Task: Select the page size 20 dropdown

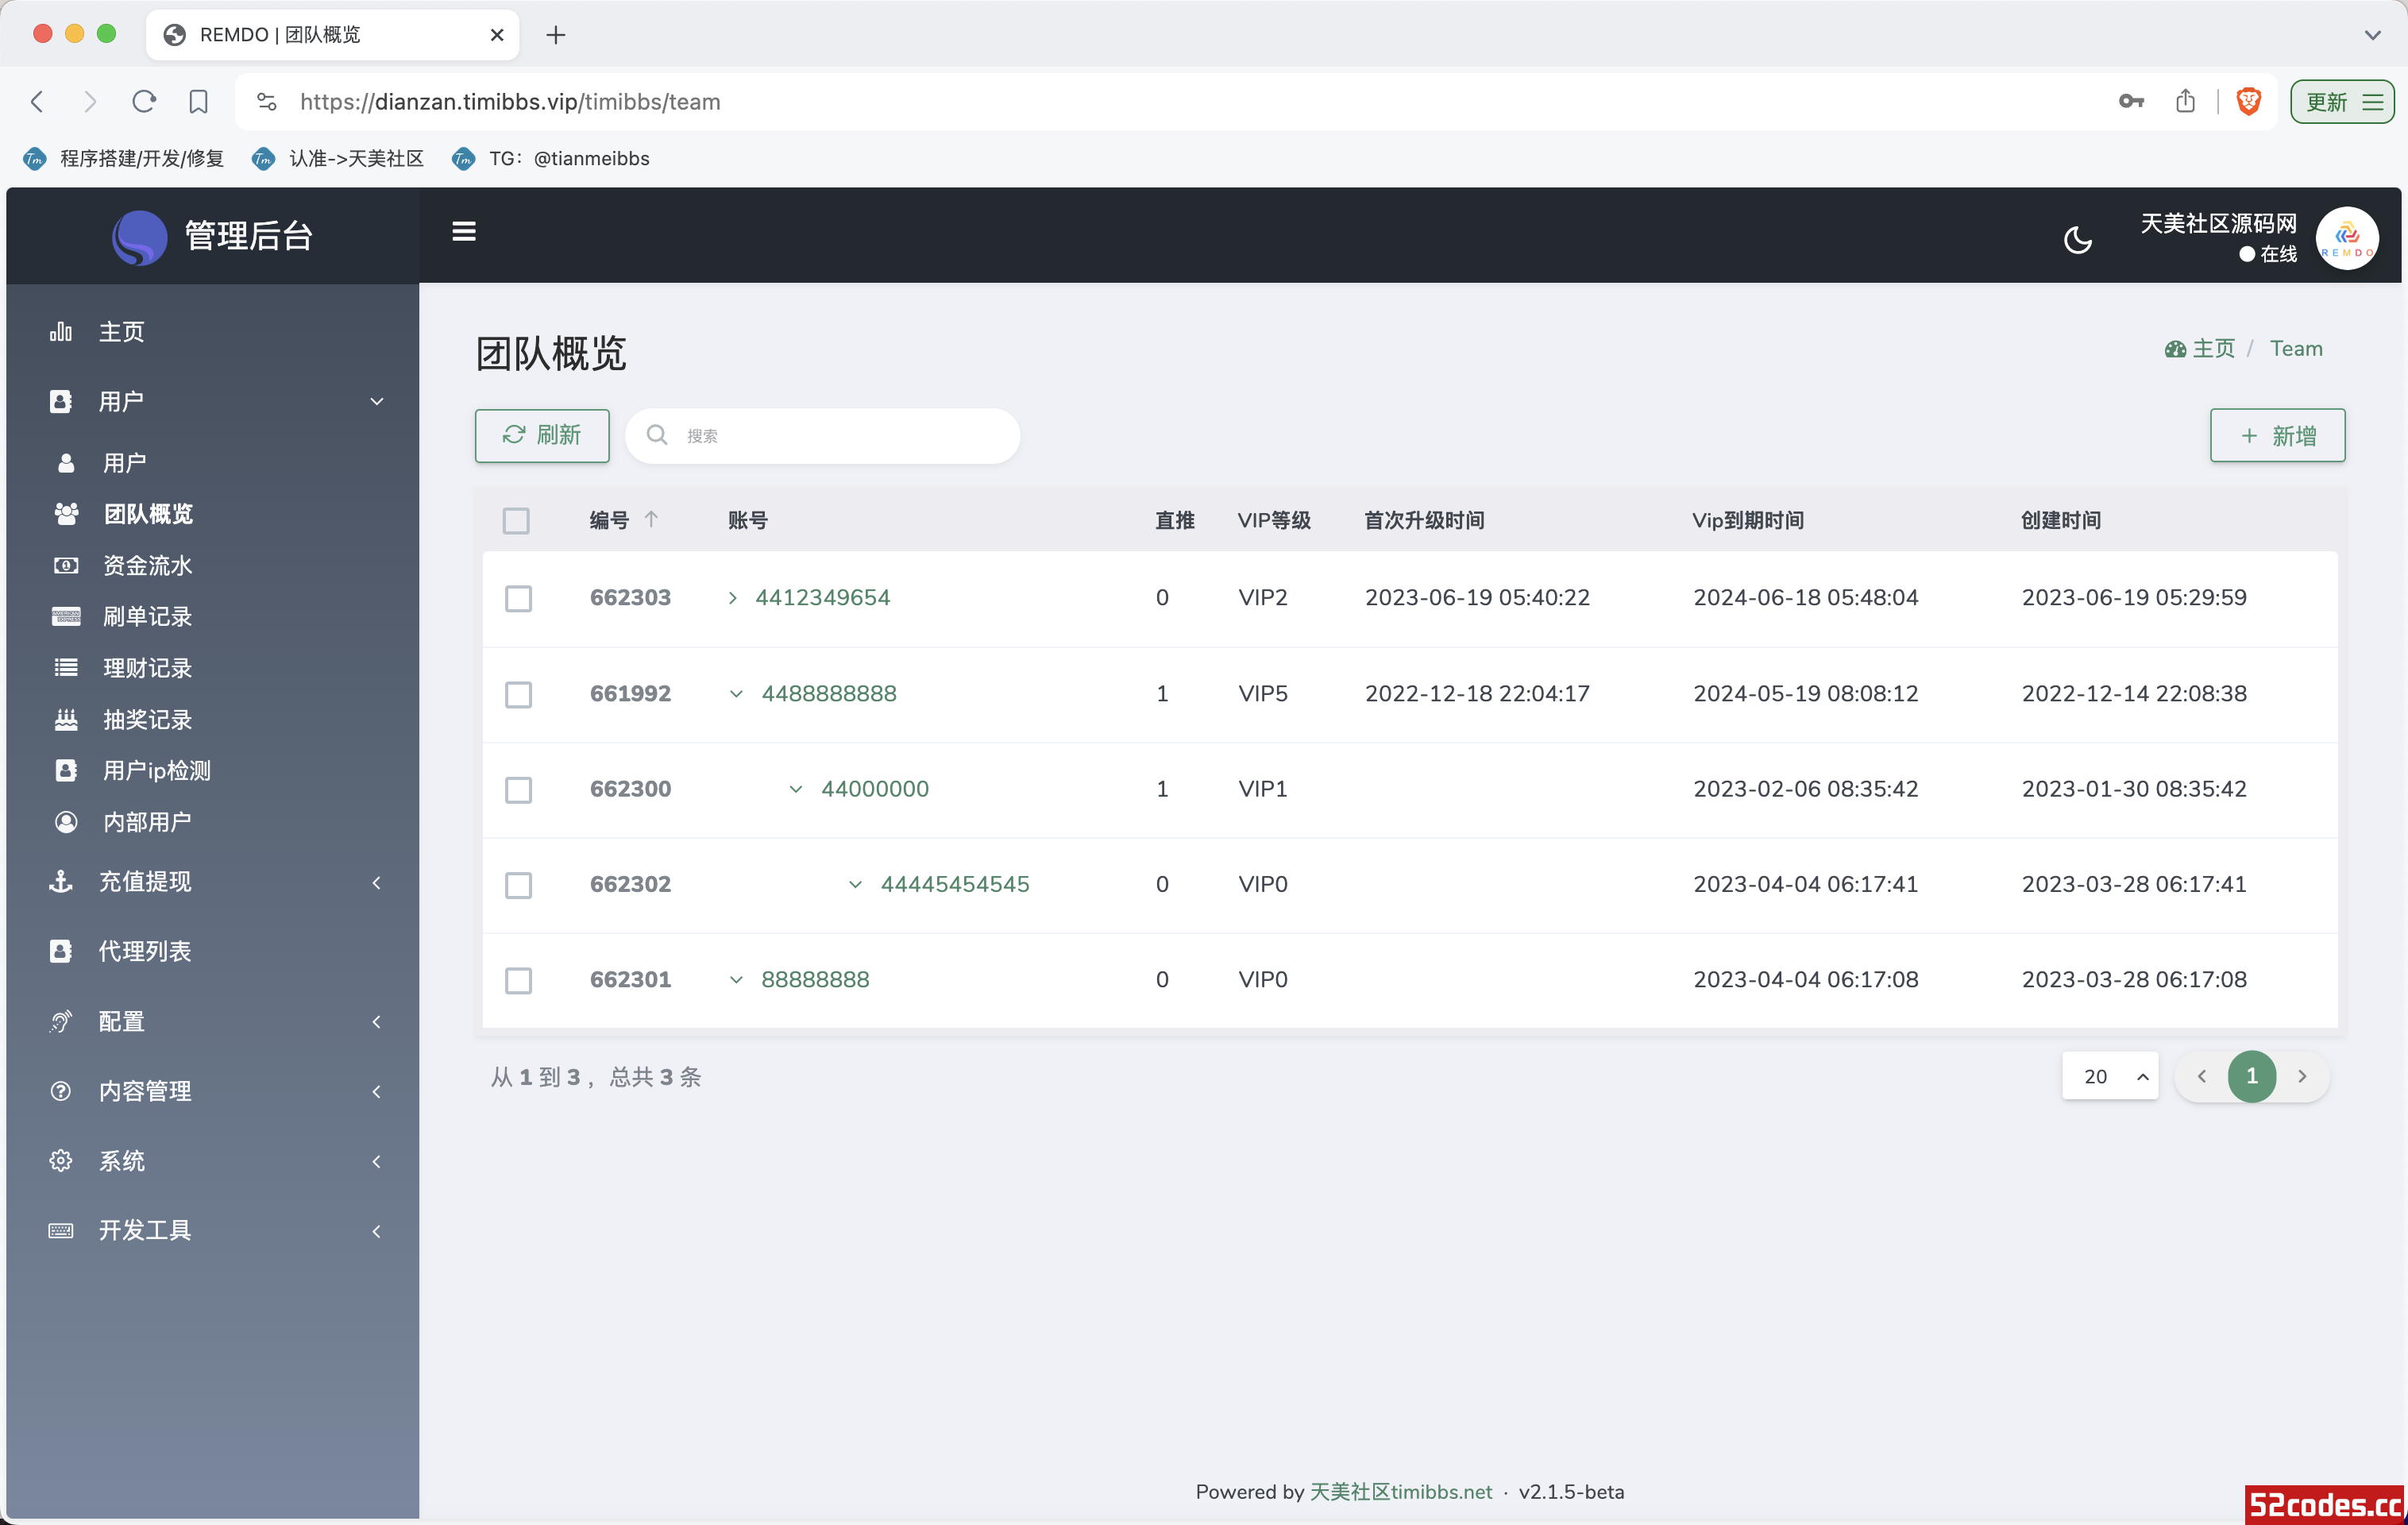Action: (x=2106, y=1075)
